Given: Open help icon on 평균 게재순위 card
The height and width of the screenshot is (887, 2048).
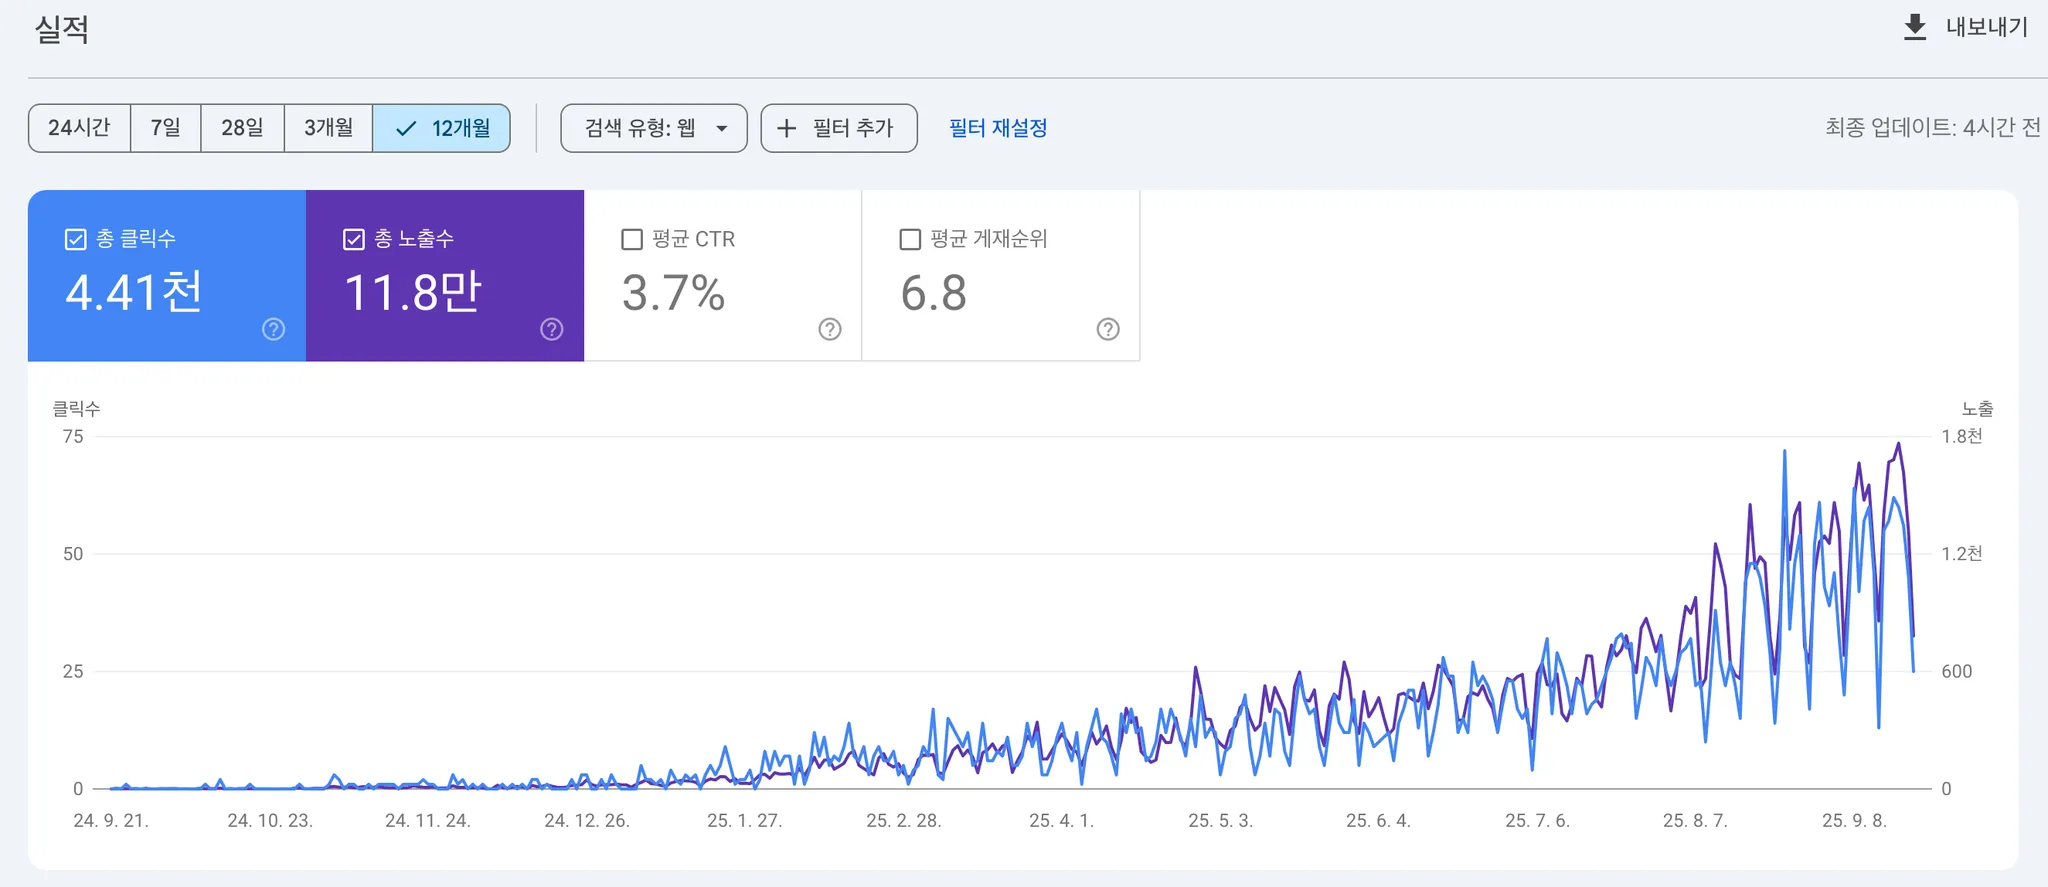Looking at the screenshot, I should click(x=1108, y=329).
